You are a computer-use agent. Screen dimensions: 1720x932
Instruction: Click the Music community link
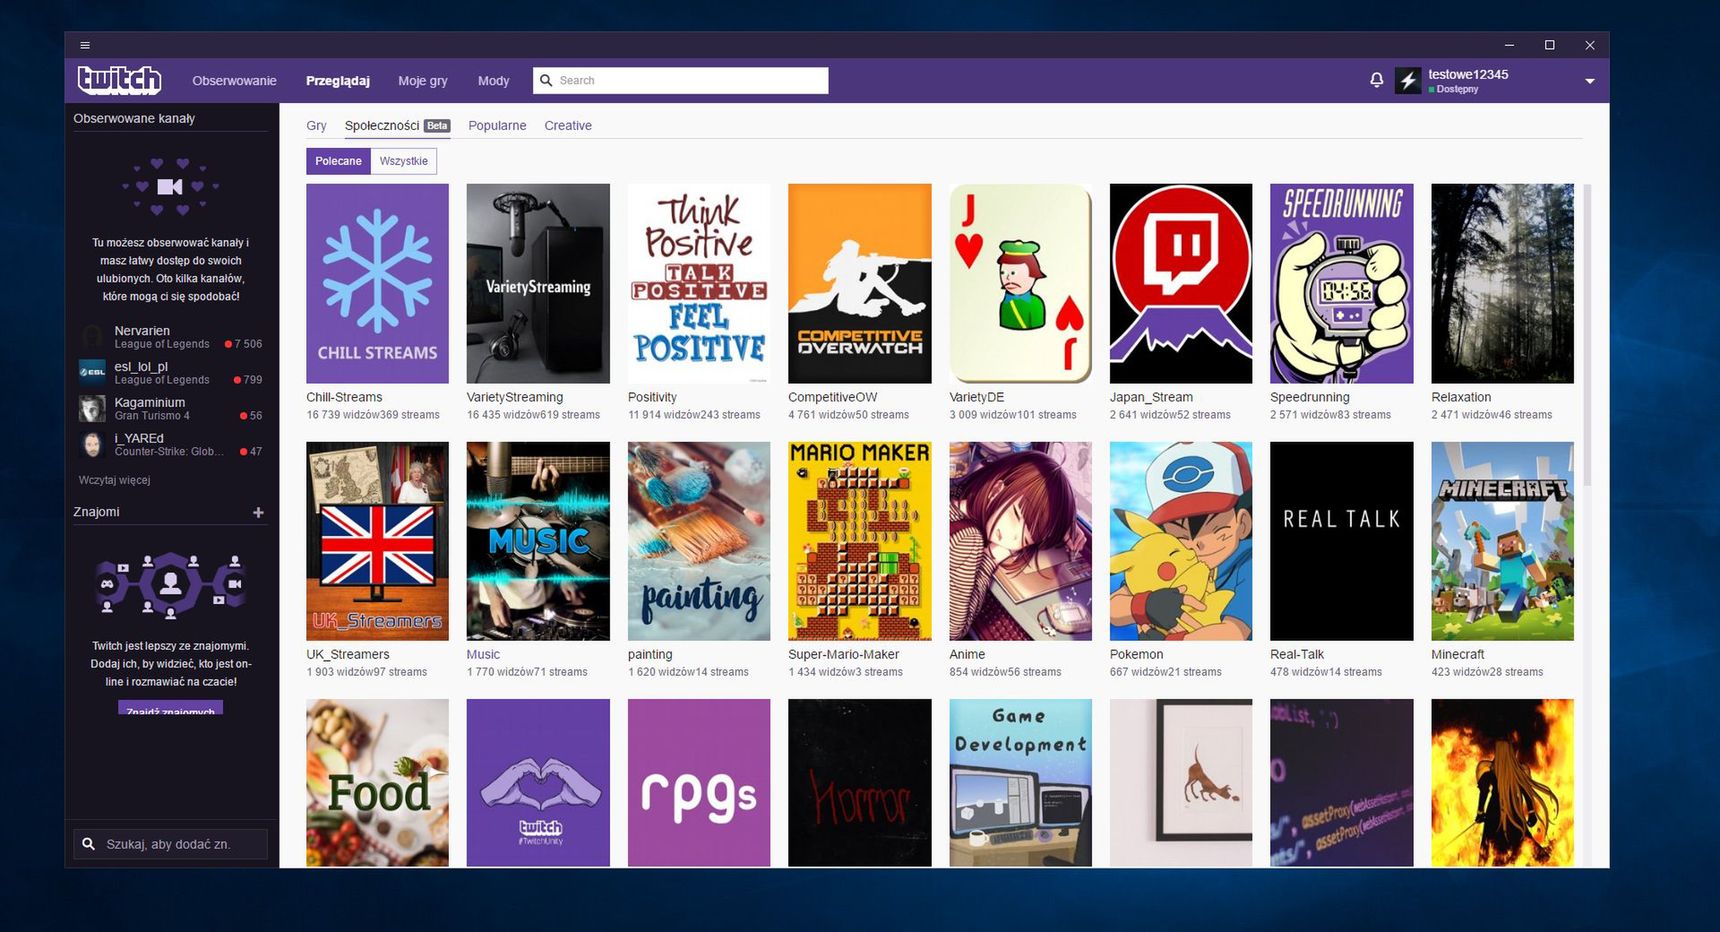[x=483, y=655]
